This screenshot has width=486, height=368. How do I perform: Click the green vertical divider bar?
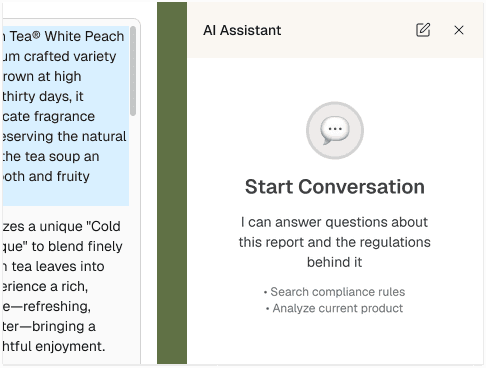point(172,183)
